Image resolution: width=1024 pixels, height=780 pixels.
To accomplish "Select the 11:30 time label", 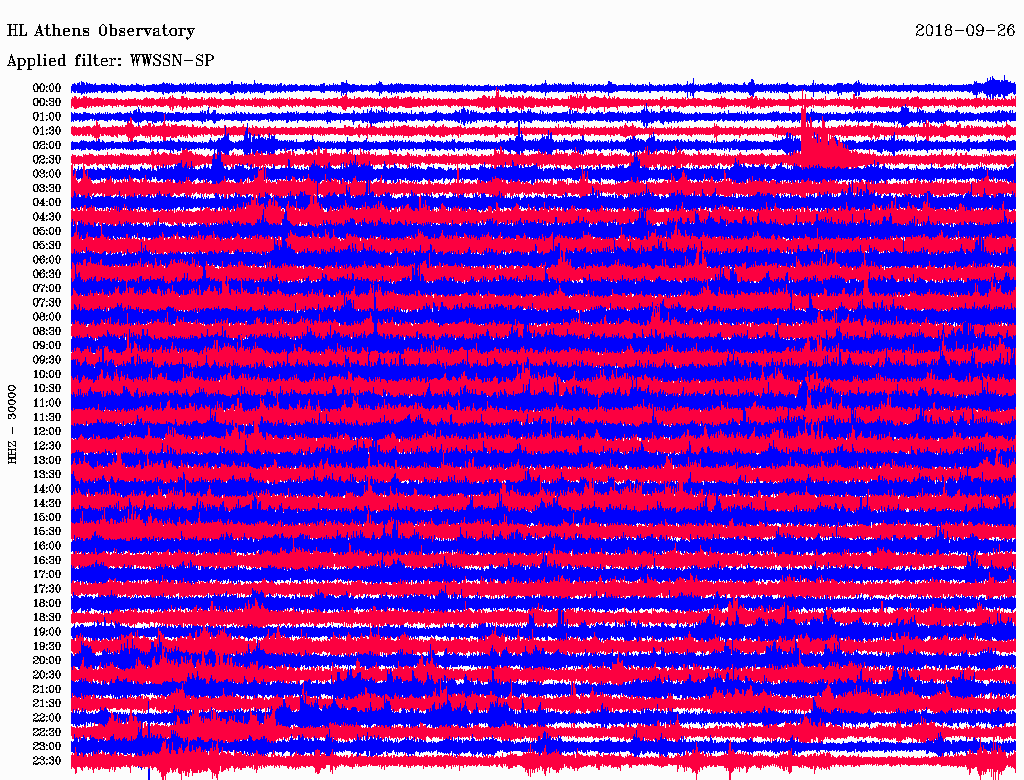I will (x=47, y=417).
